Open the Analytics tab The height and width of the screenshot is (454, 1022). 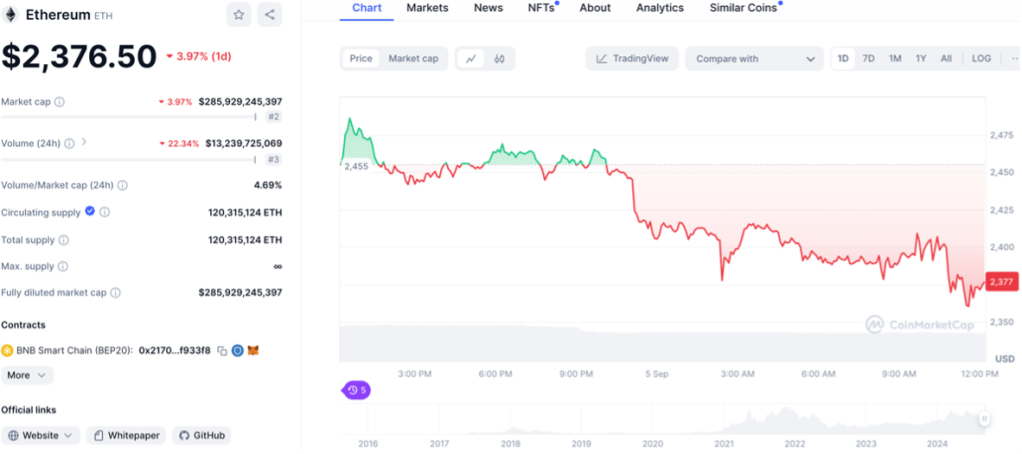[660, 8]
